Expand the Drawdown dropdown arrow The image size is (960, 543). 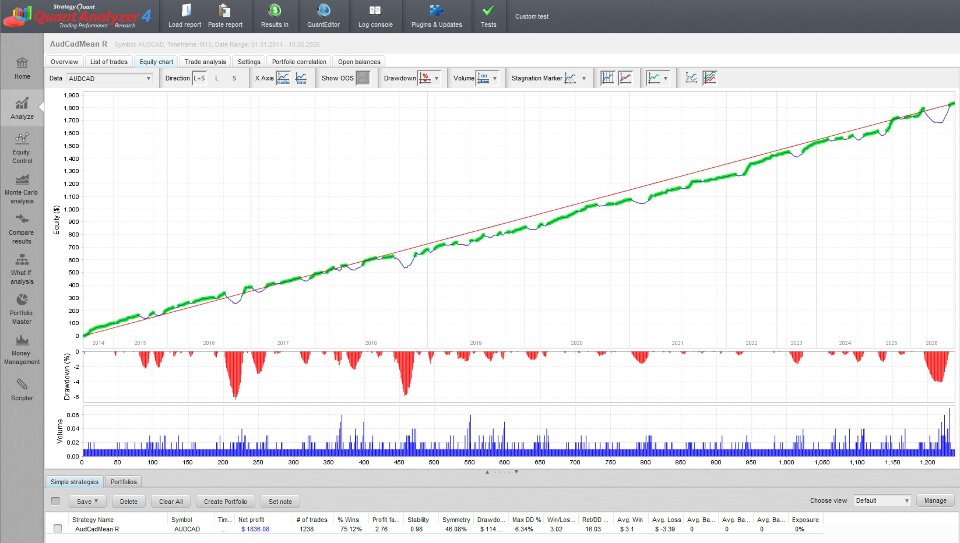tap(437, 78)
